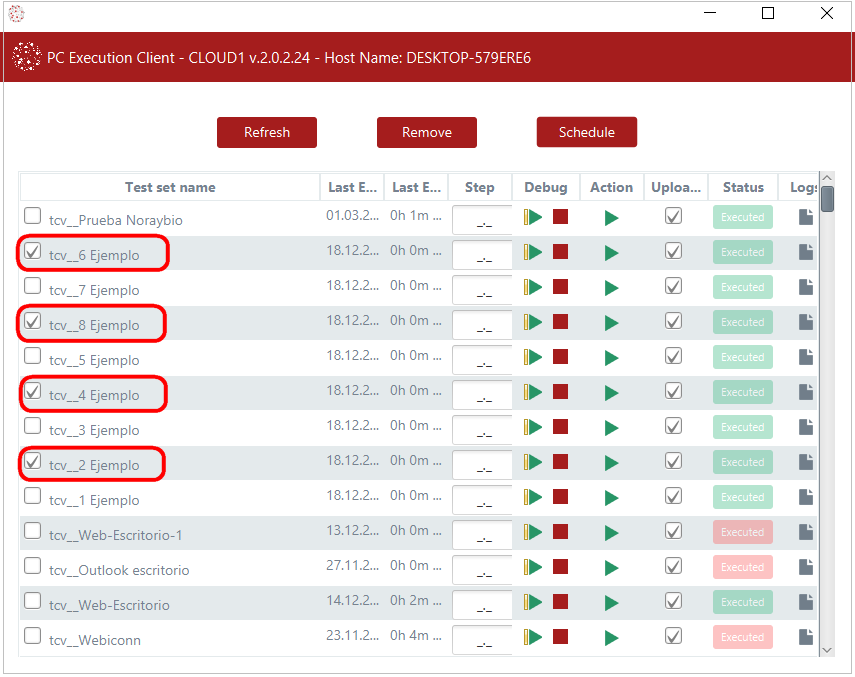Run Action play for tcv__7 Ejemplo

coord(611,288)
